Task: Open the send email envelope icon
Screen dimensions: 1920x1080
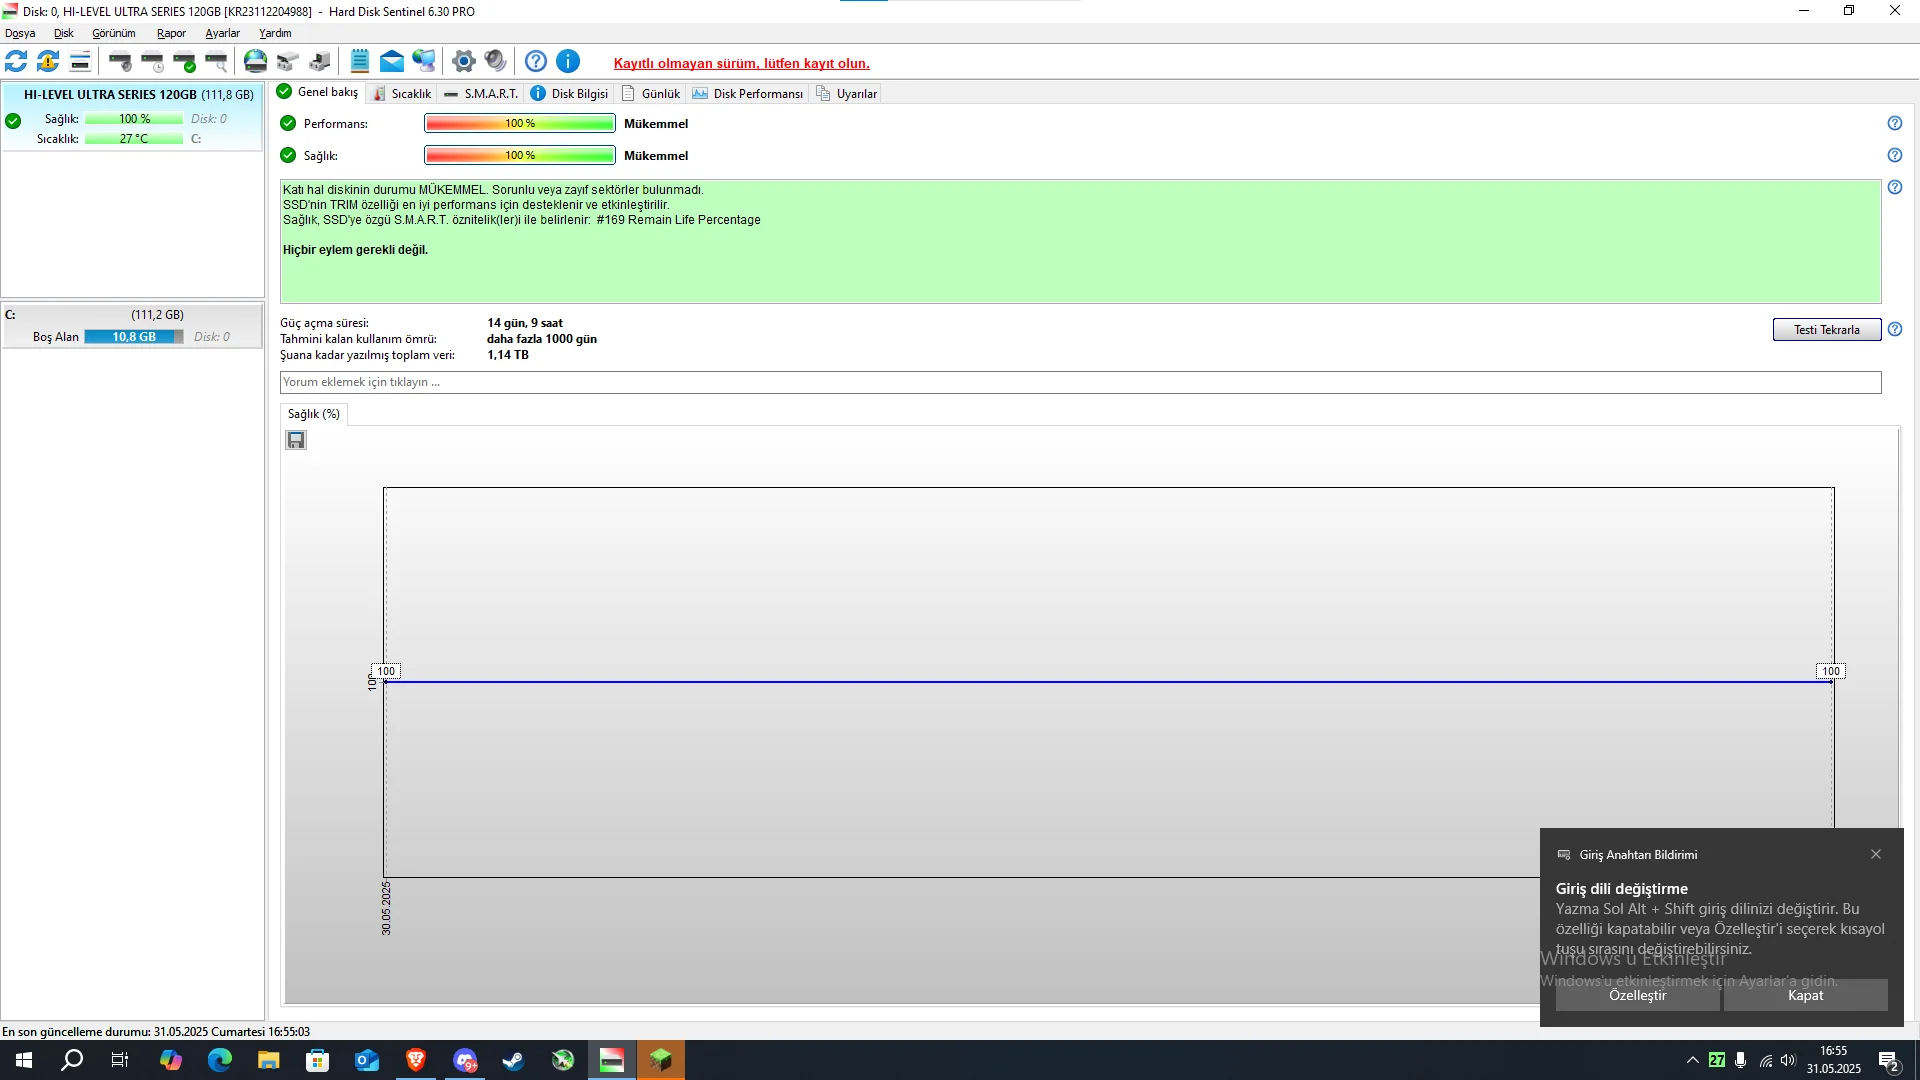Action: (392, 62)
